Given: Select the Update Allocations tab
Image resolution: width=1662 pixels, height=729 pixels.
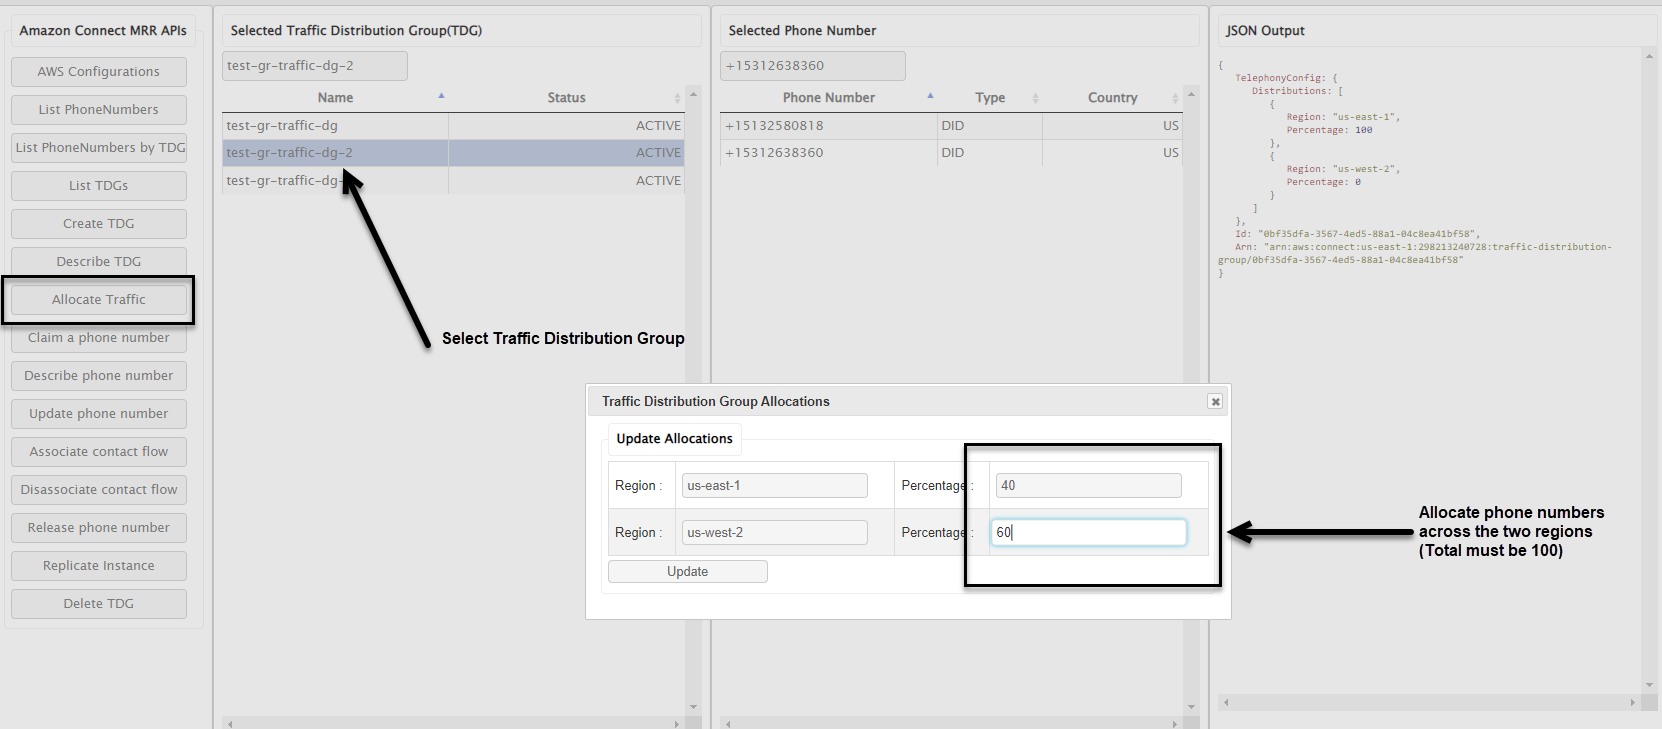Looking at the screenshot, I should point(675,439).
